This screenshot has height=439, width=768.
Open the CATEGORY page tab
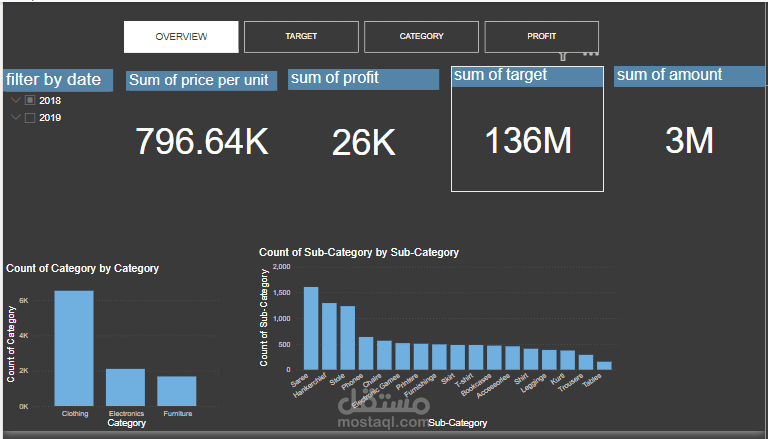point(421,36)
